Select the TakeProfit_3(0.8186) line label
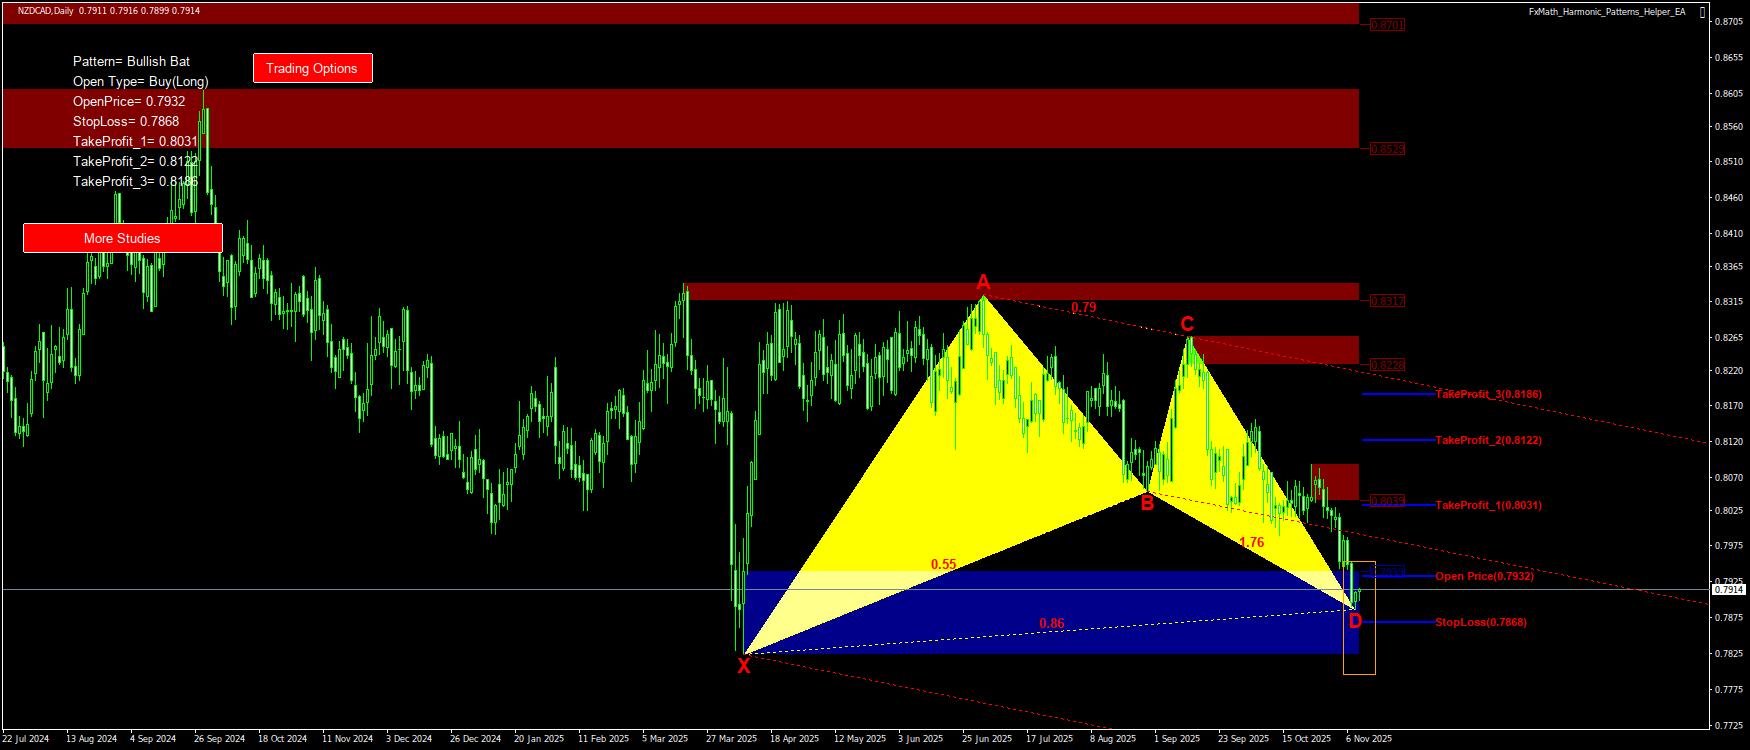 tap(1488, 394)
